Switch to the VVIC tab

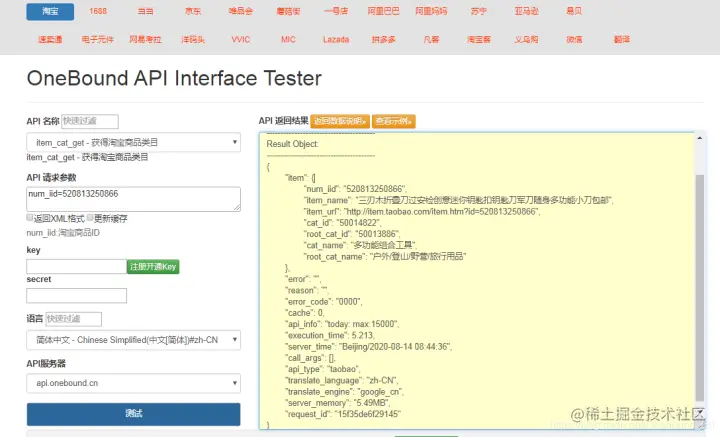(241, 39)
